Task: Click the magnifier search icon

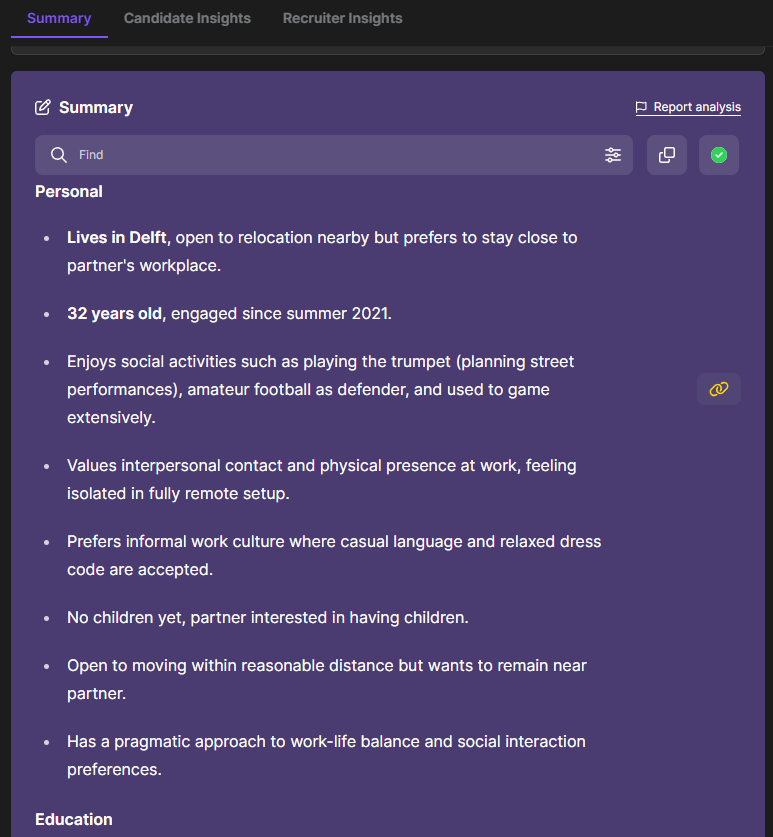Action: point(59,155)
